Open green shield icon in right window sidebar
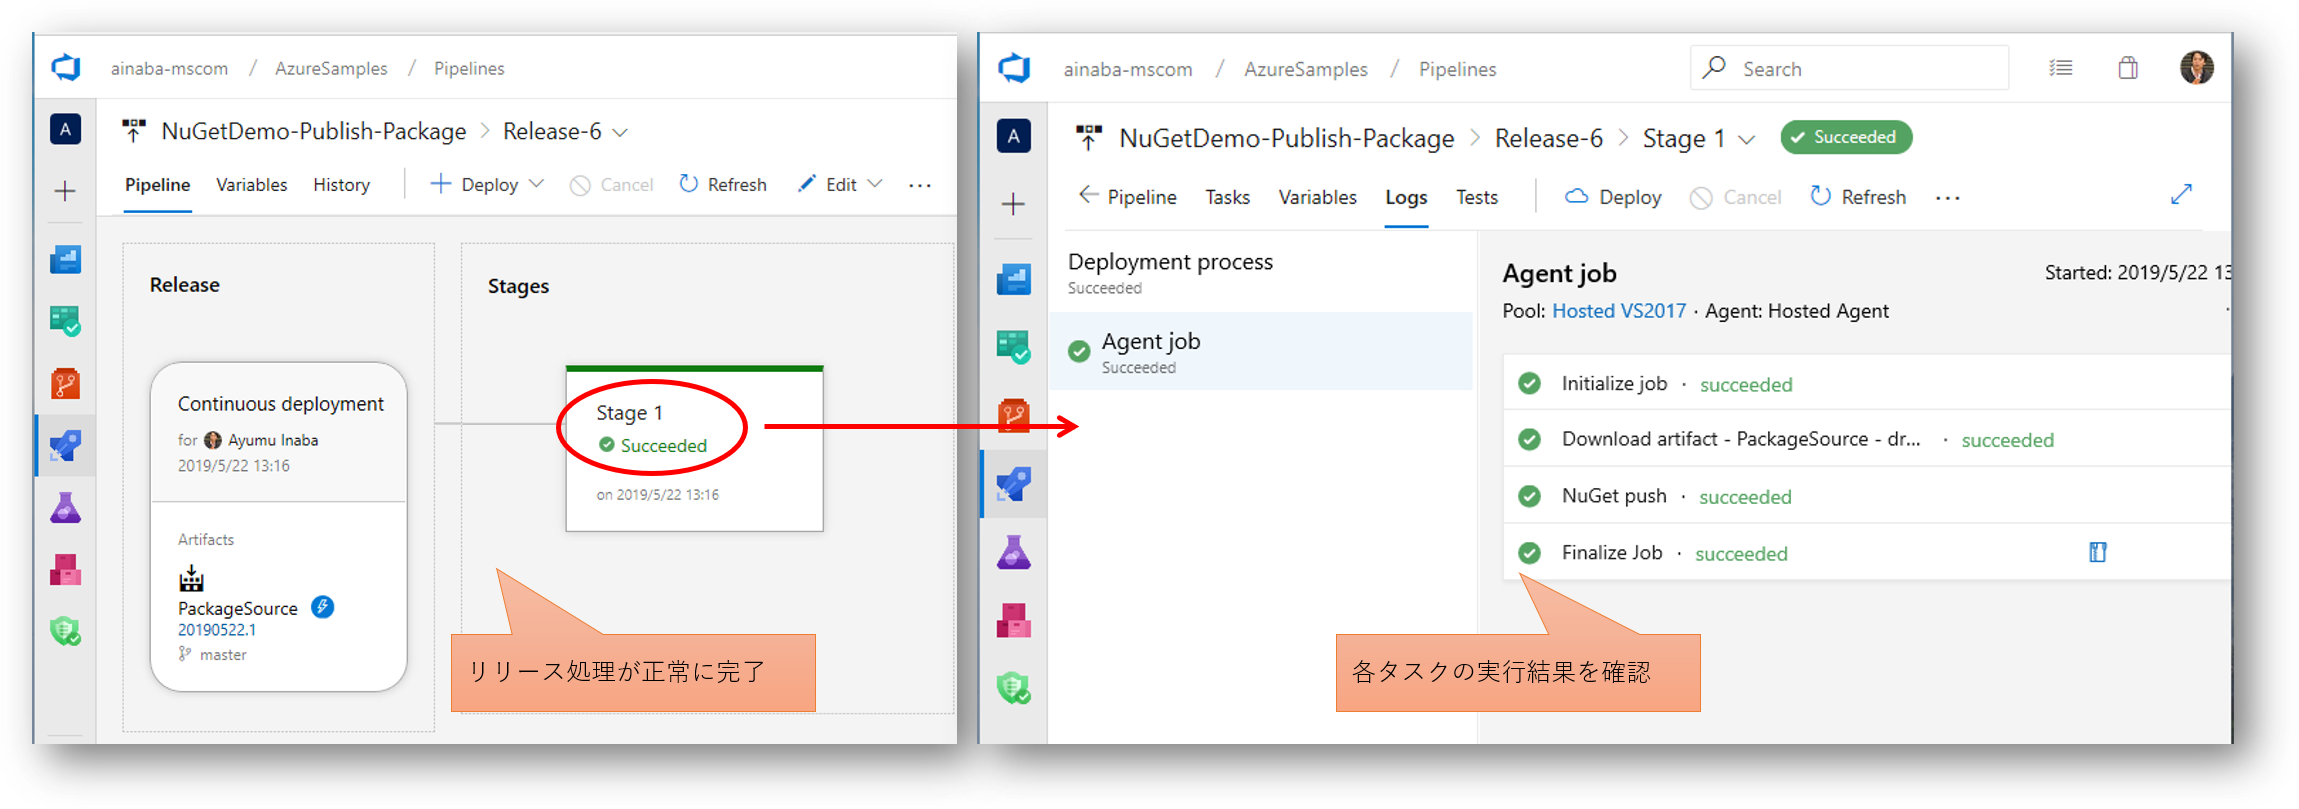 click(x=1014, y=688)
